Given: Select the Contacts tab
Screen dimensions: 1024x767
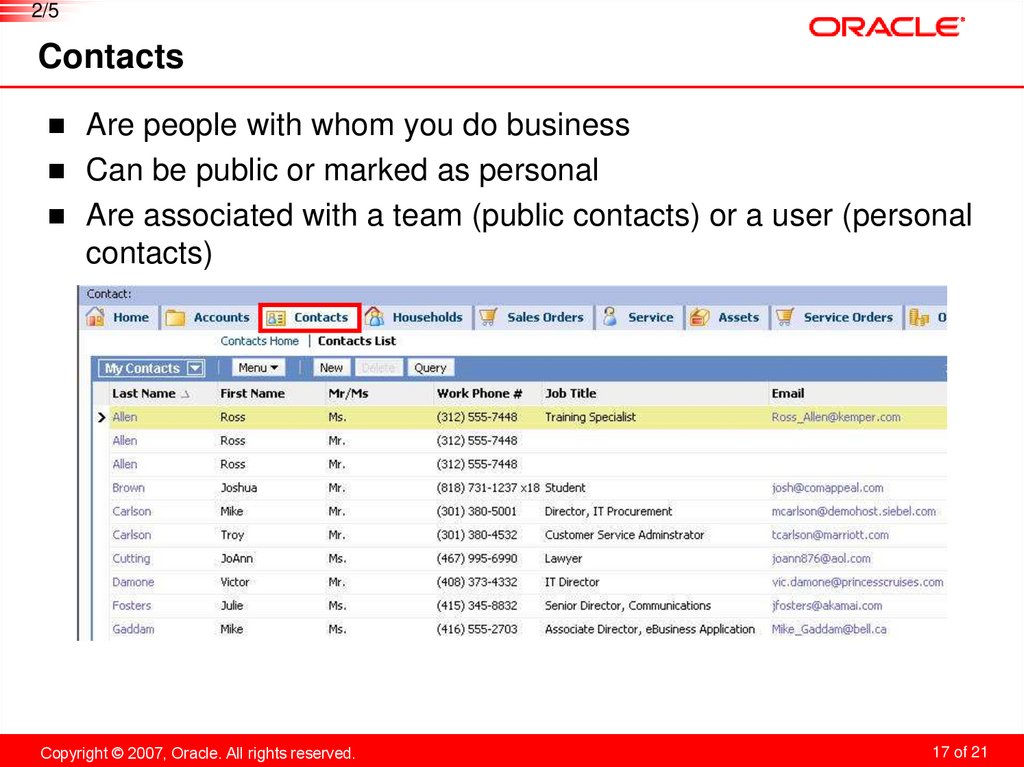Looking at the screenshot, I should coord(310,318).
